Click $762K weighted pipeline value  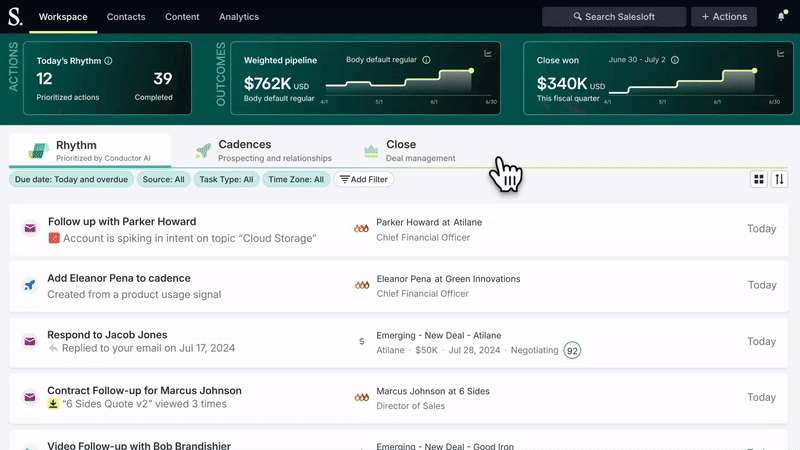[x=267, y=83]
